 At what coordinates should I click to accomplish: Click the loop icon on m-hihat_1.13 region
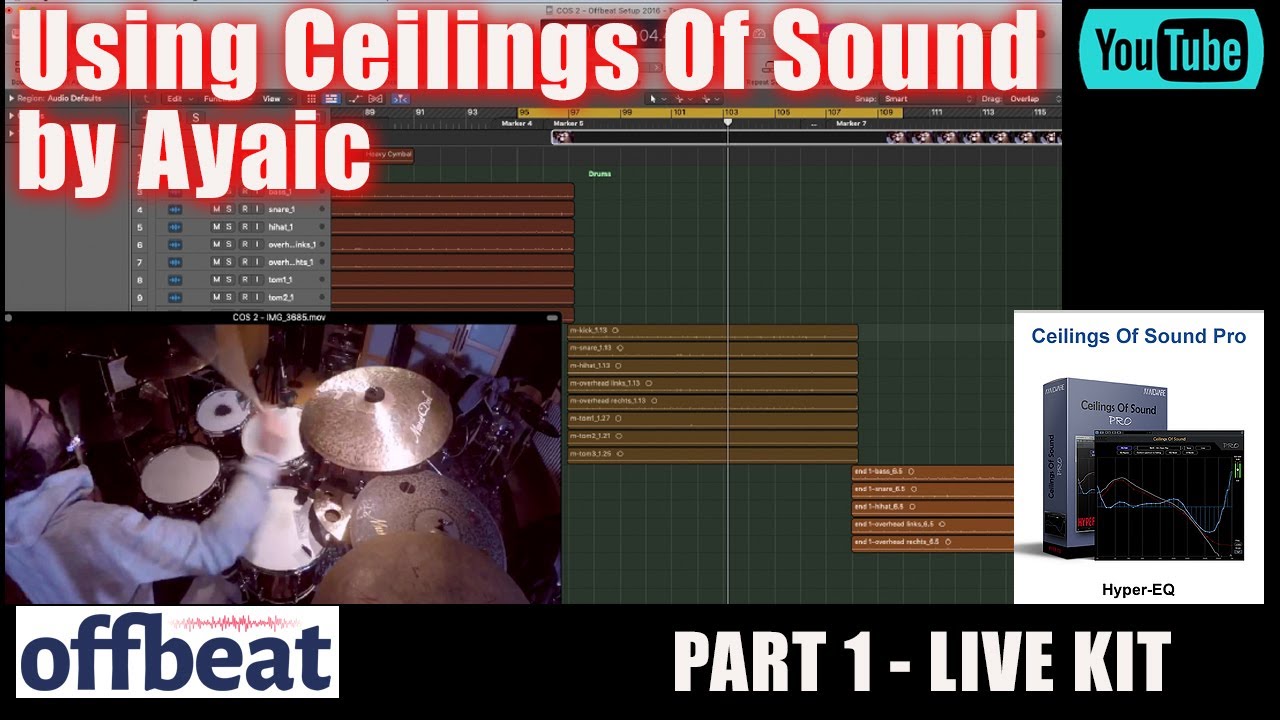[618, 366]
